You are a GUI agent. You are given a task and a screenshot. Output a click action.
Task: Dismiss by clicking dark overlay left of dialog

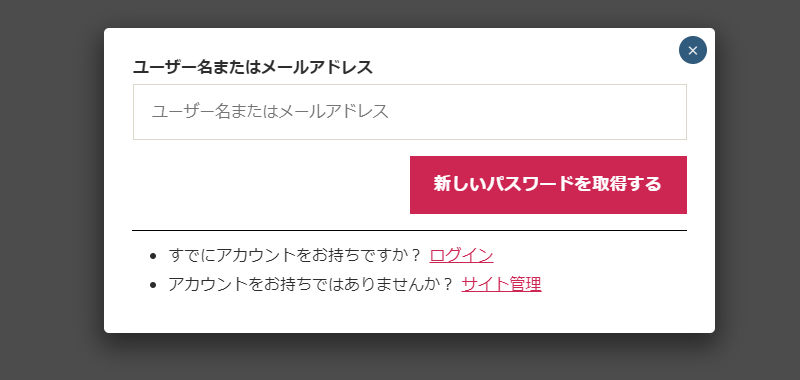(x=51, y=190)
